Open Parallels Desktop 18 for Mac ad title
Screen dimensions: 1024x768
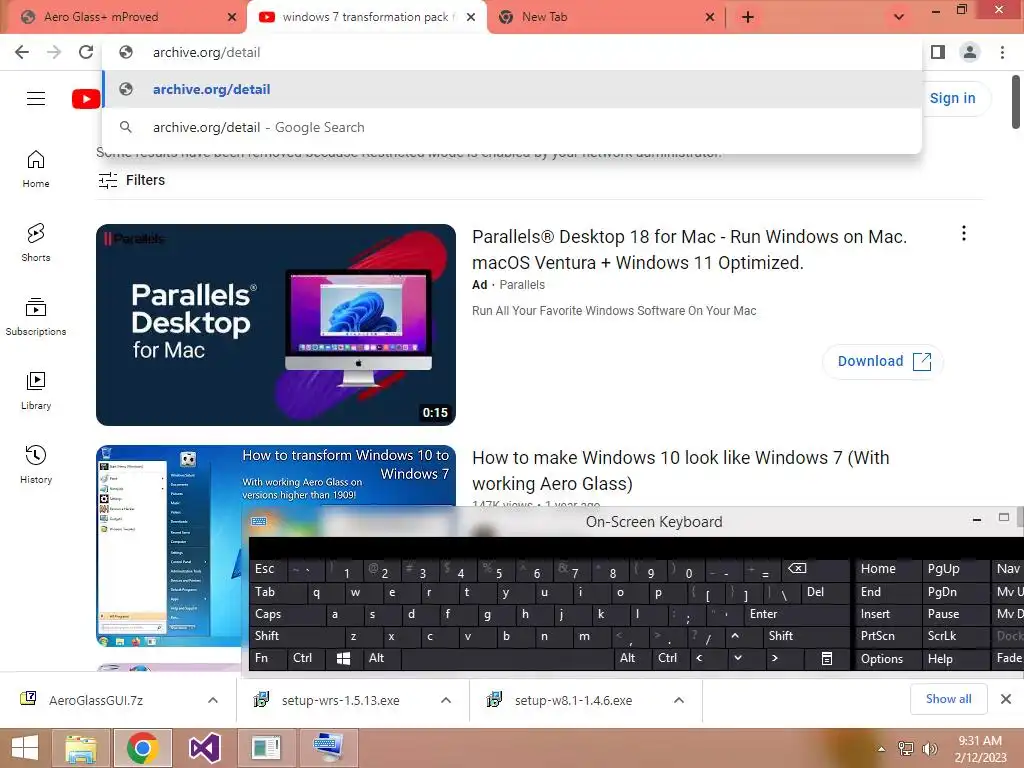(x=690, y=249)
